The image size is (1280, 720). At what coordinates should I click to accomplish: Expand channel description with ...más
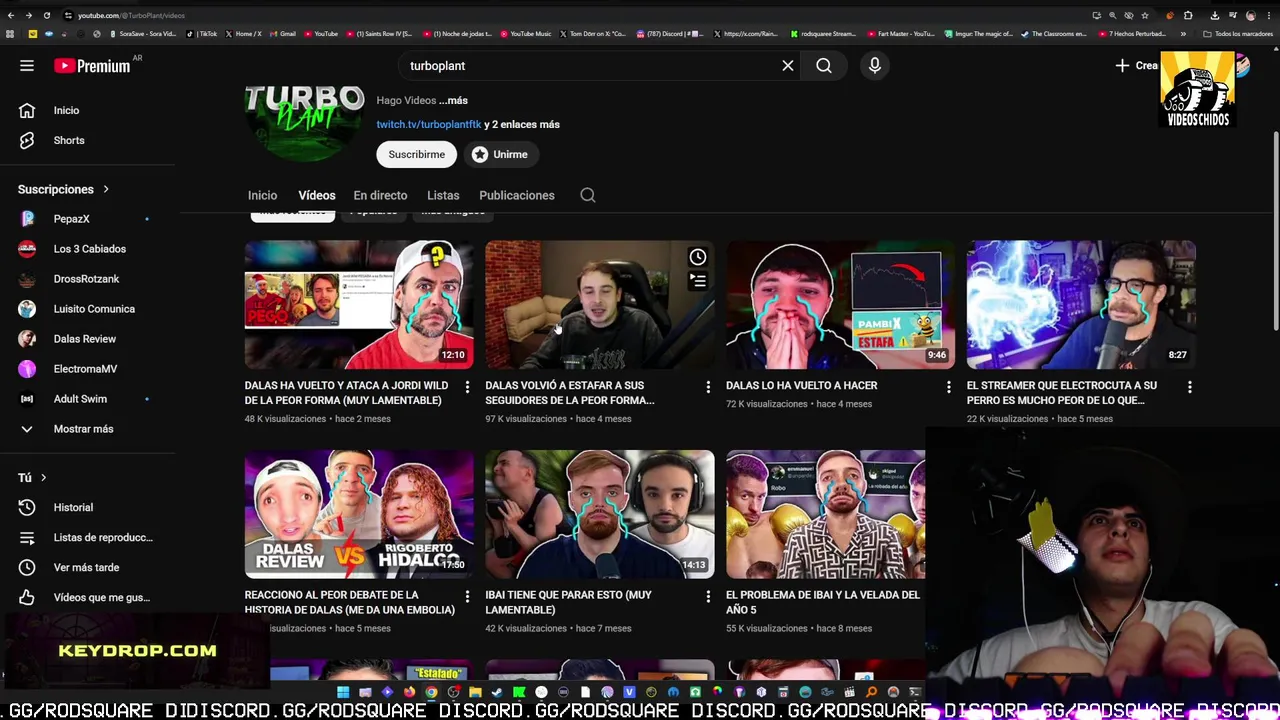453,100
